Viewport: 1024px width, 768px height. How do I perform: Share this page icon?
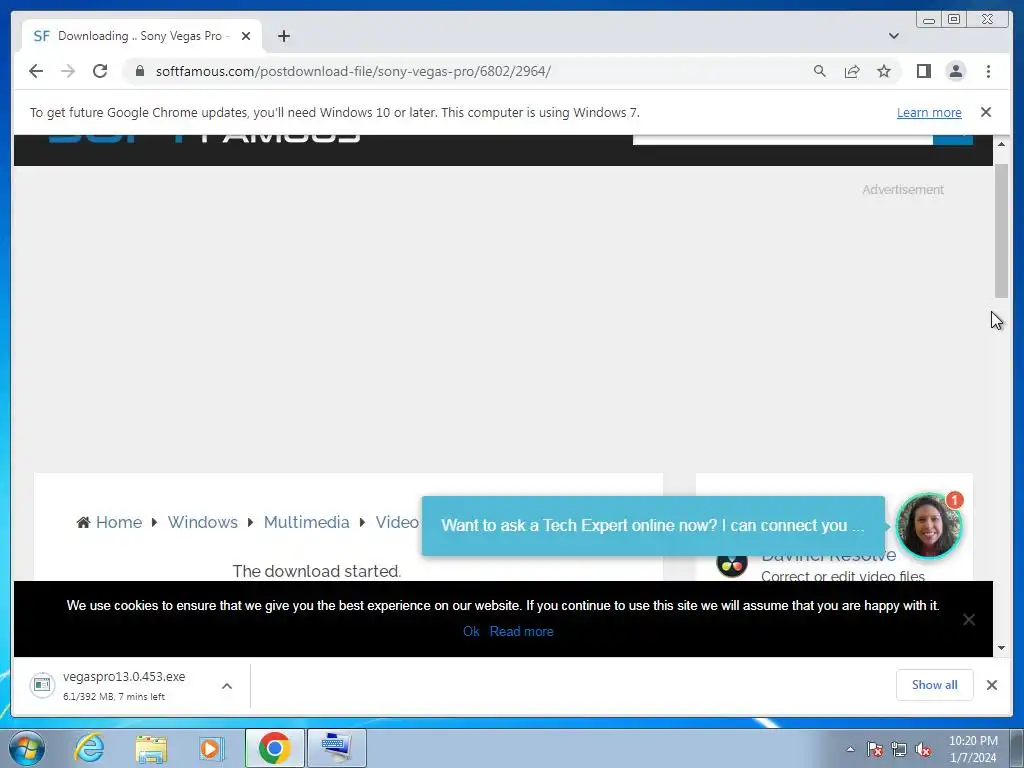[852, 71]
